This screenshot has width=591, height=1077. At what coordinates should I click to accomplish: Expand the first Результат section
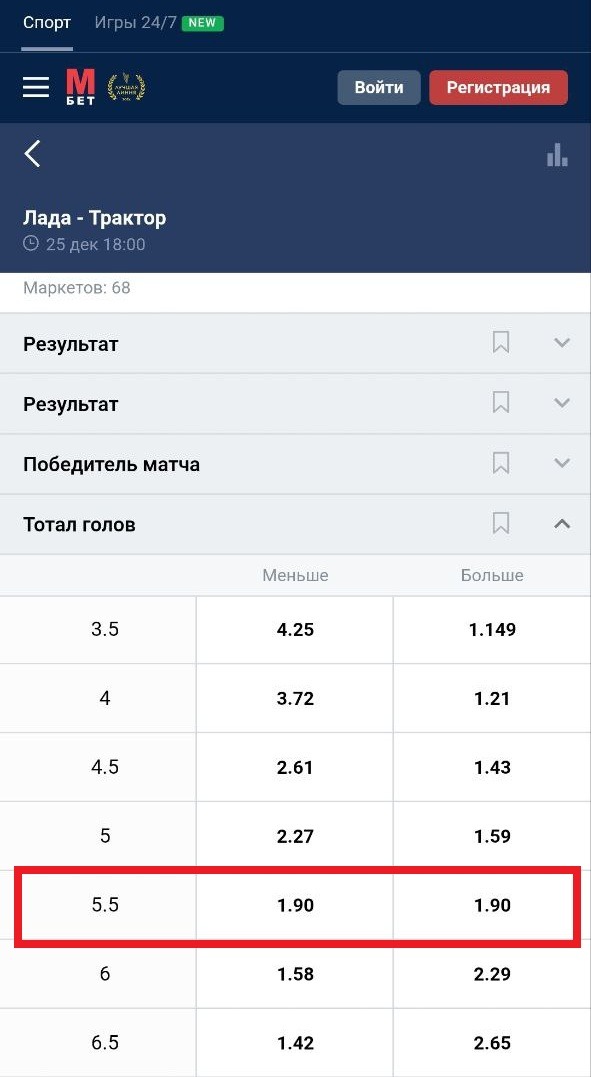pos(561,342)
